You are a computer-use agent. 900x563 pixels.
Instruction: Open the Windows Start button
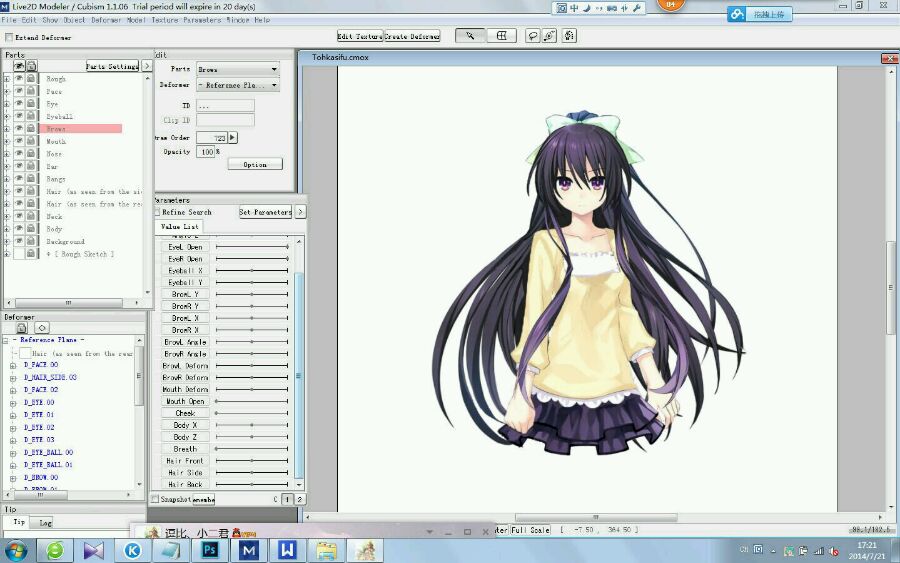[16, 550]
